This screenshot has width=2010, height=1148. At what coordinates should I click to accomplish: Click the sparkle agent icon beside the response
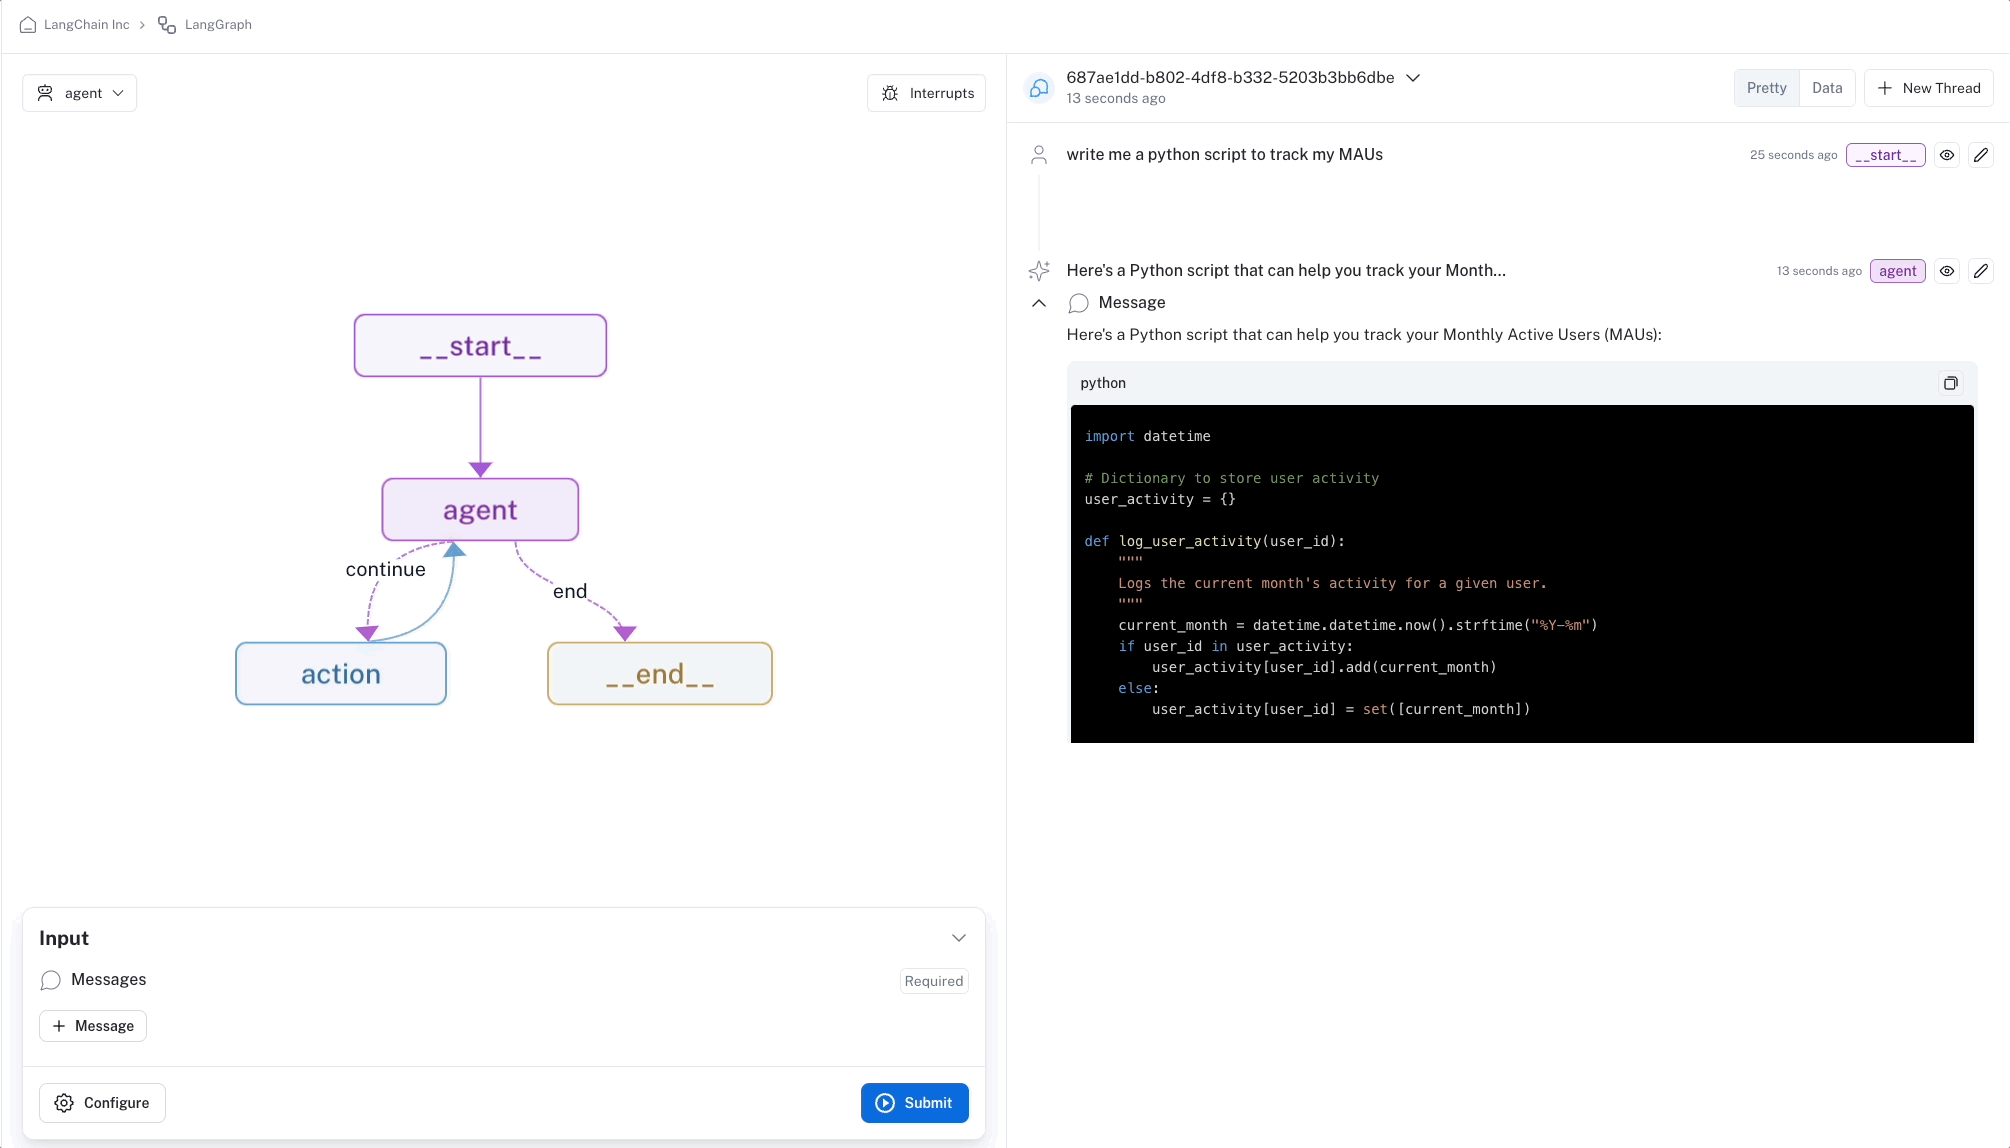click(x=1039, y=271)
